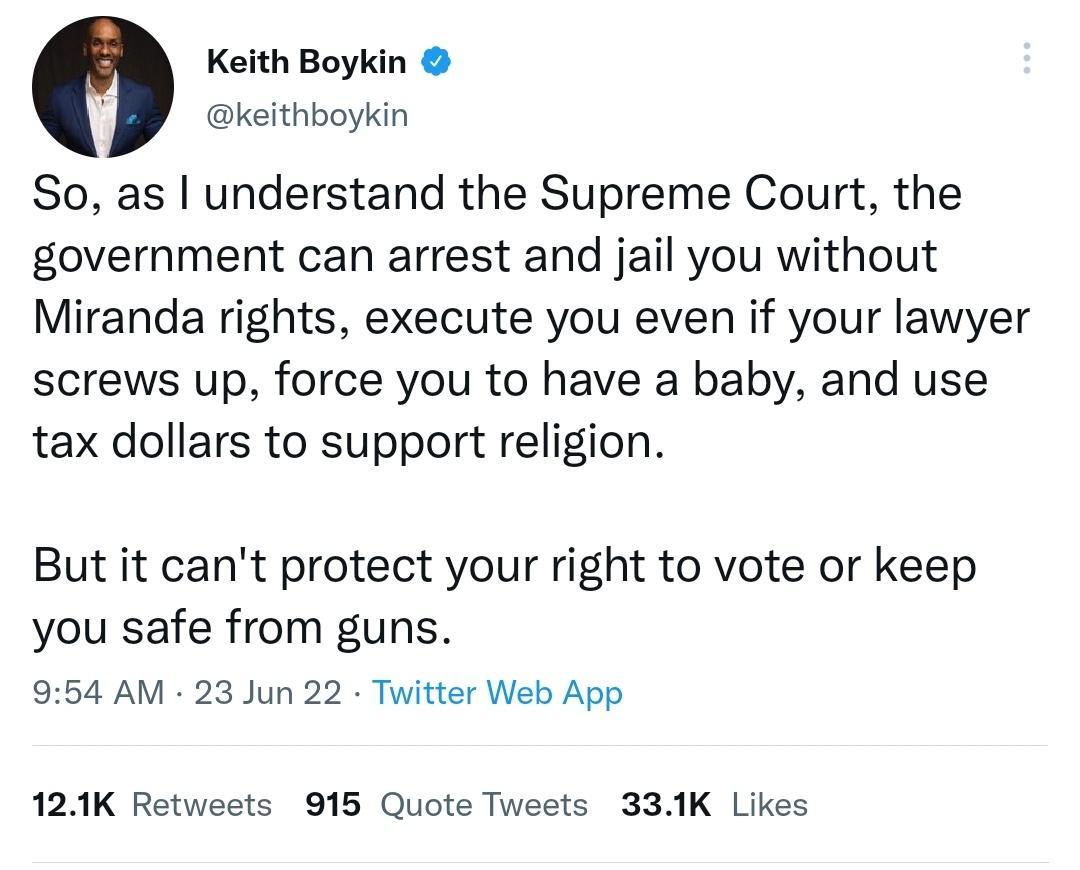Click the blue checkmark to view verification info
Screen dimensions: 1080x870
437,61
